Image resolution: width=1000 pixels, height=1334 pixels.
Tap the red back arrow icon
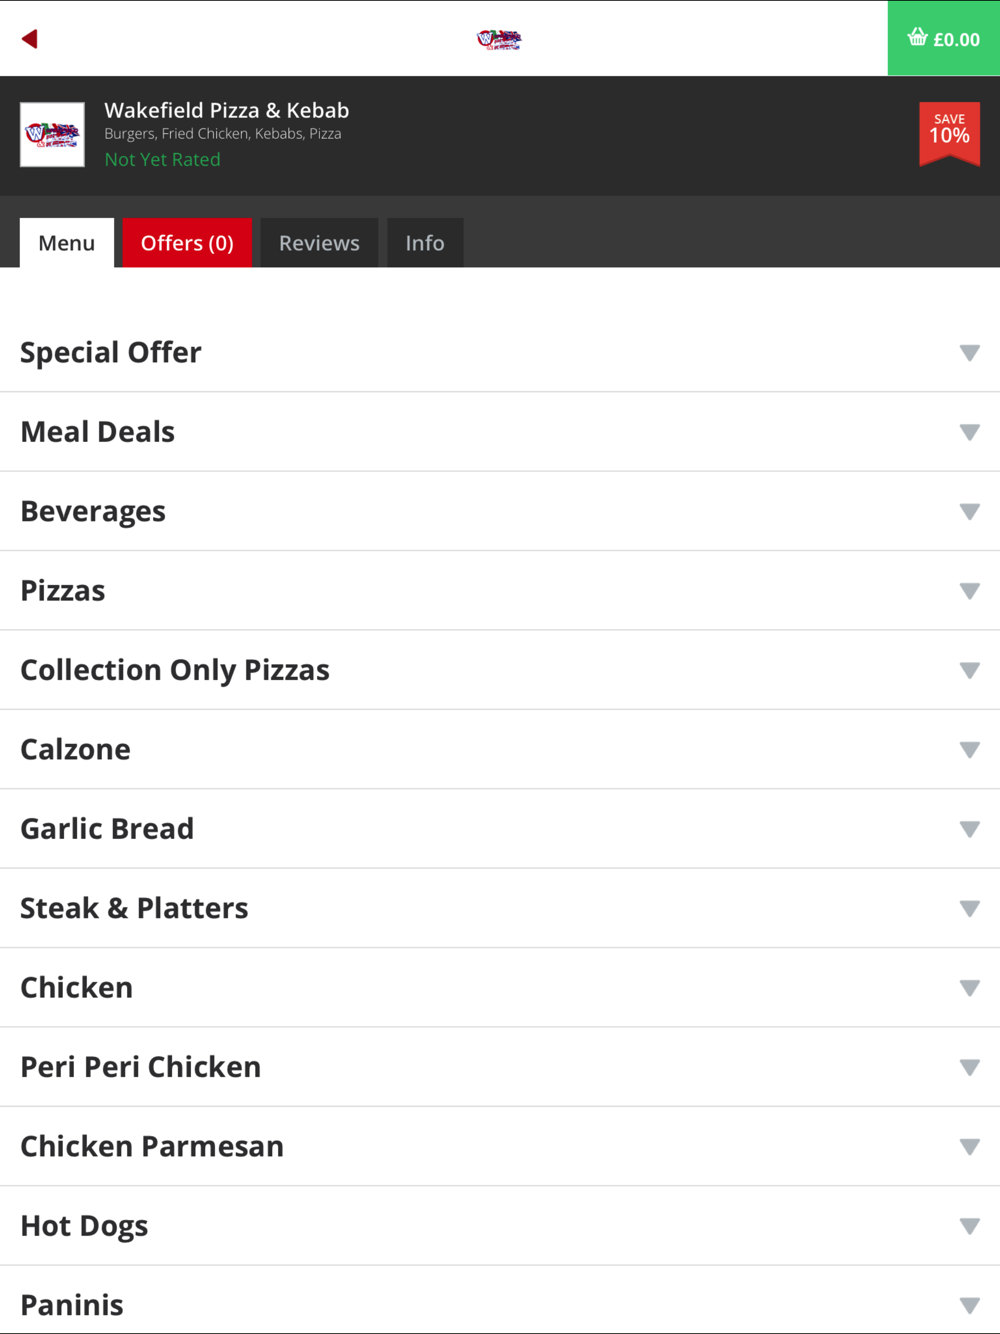click(30, 39)
